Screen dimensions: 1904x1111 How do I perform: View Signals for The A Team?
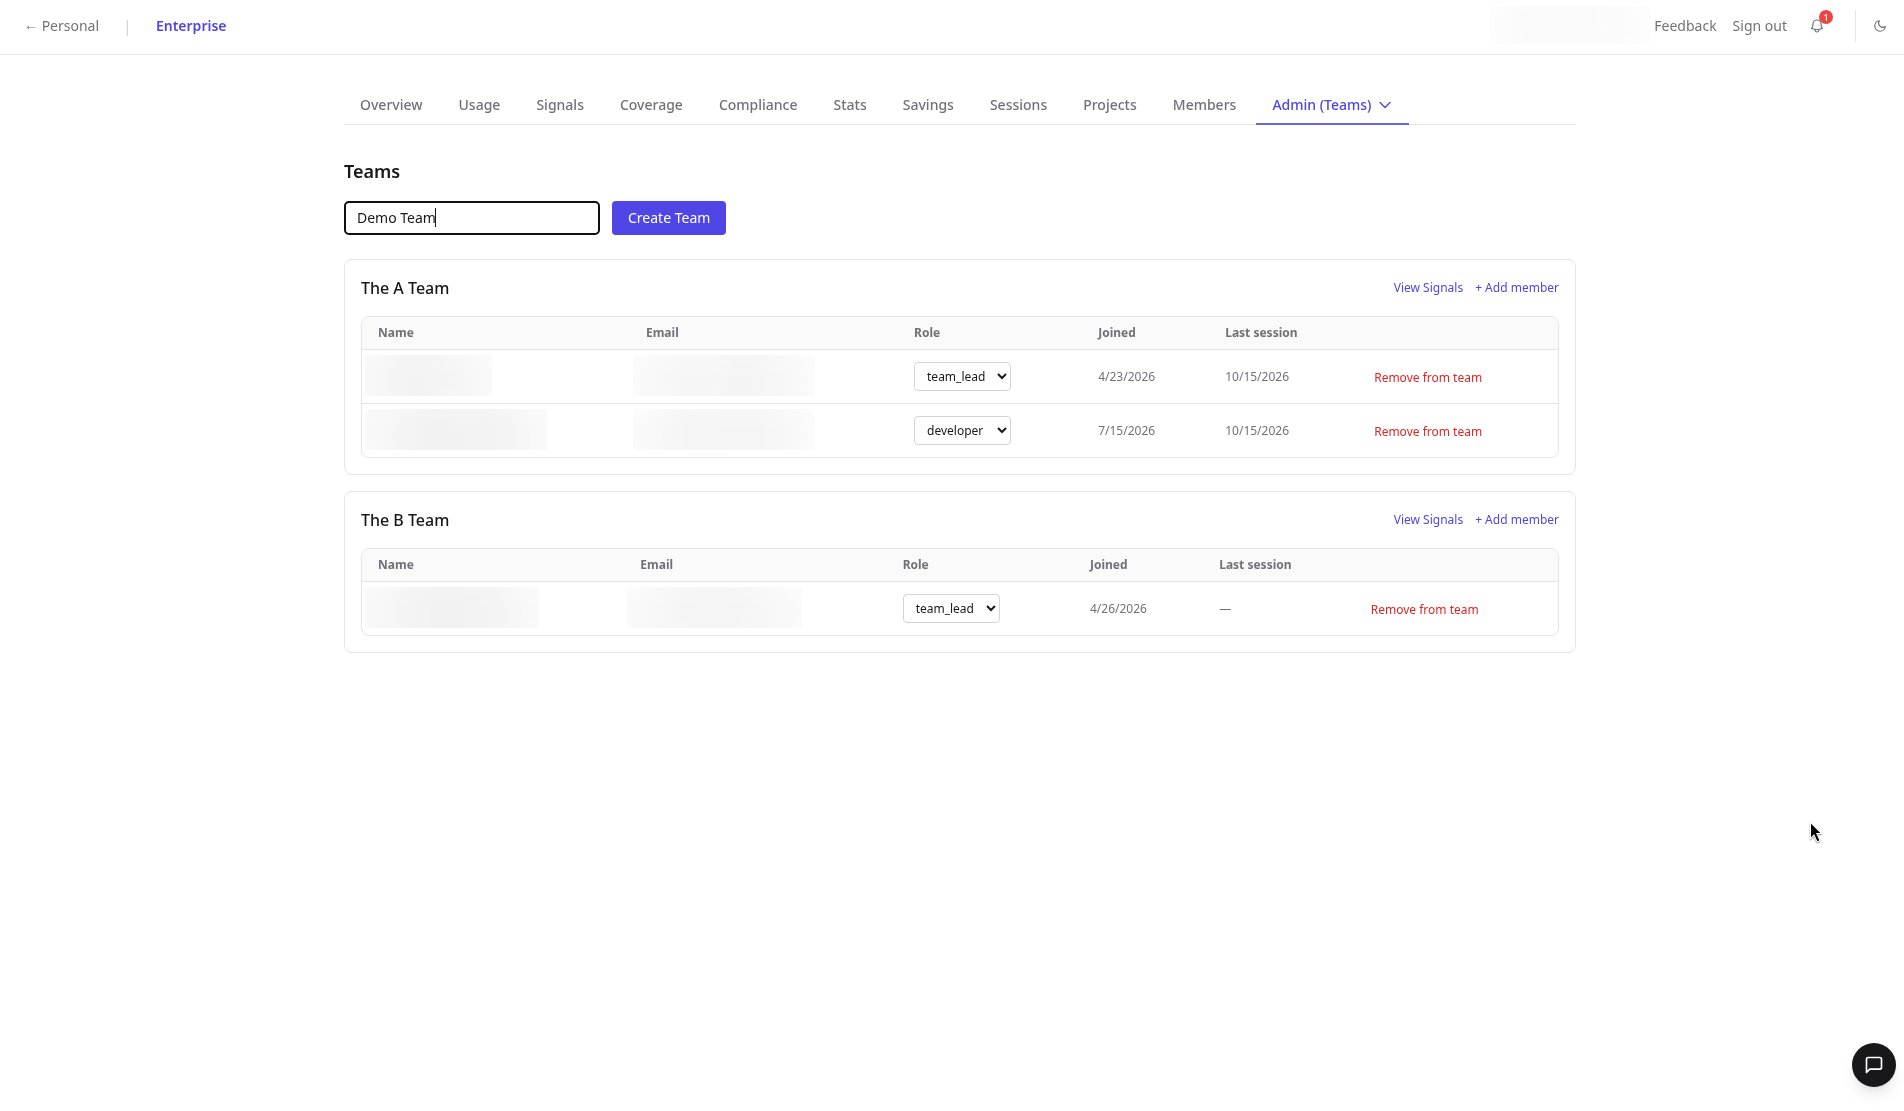1428,288
